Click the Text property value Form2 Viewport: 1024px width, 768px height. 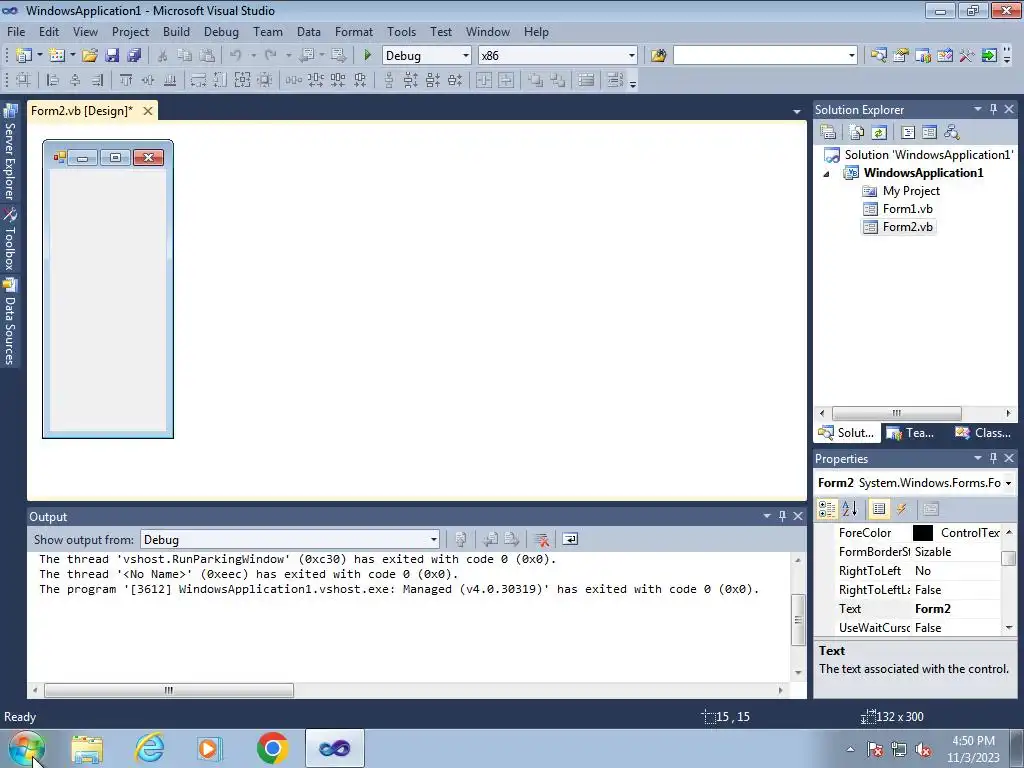pyautogui.click(x=933, y=609)
